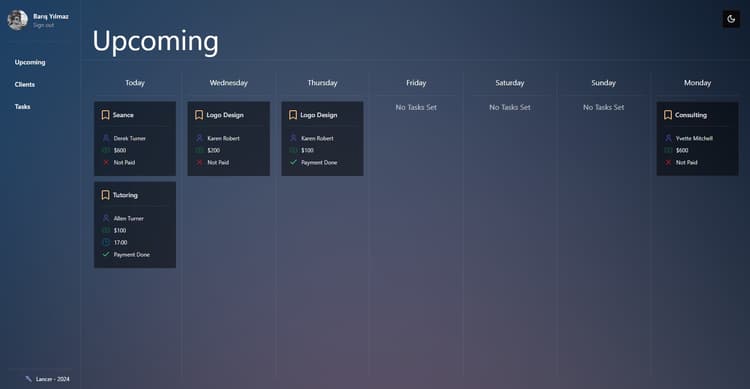This screenshot has width=750, height=389.
Task: Click the client name Derek Turner
Action: coord(130,138)
